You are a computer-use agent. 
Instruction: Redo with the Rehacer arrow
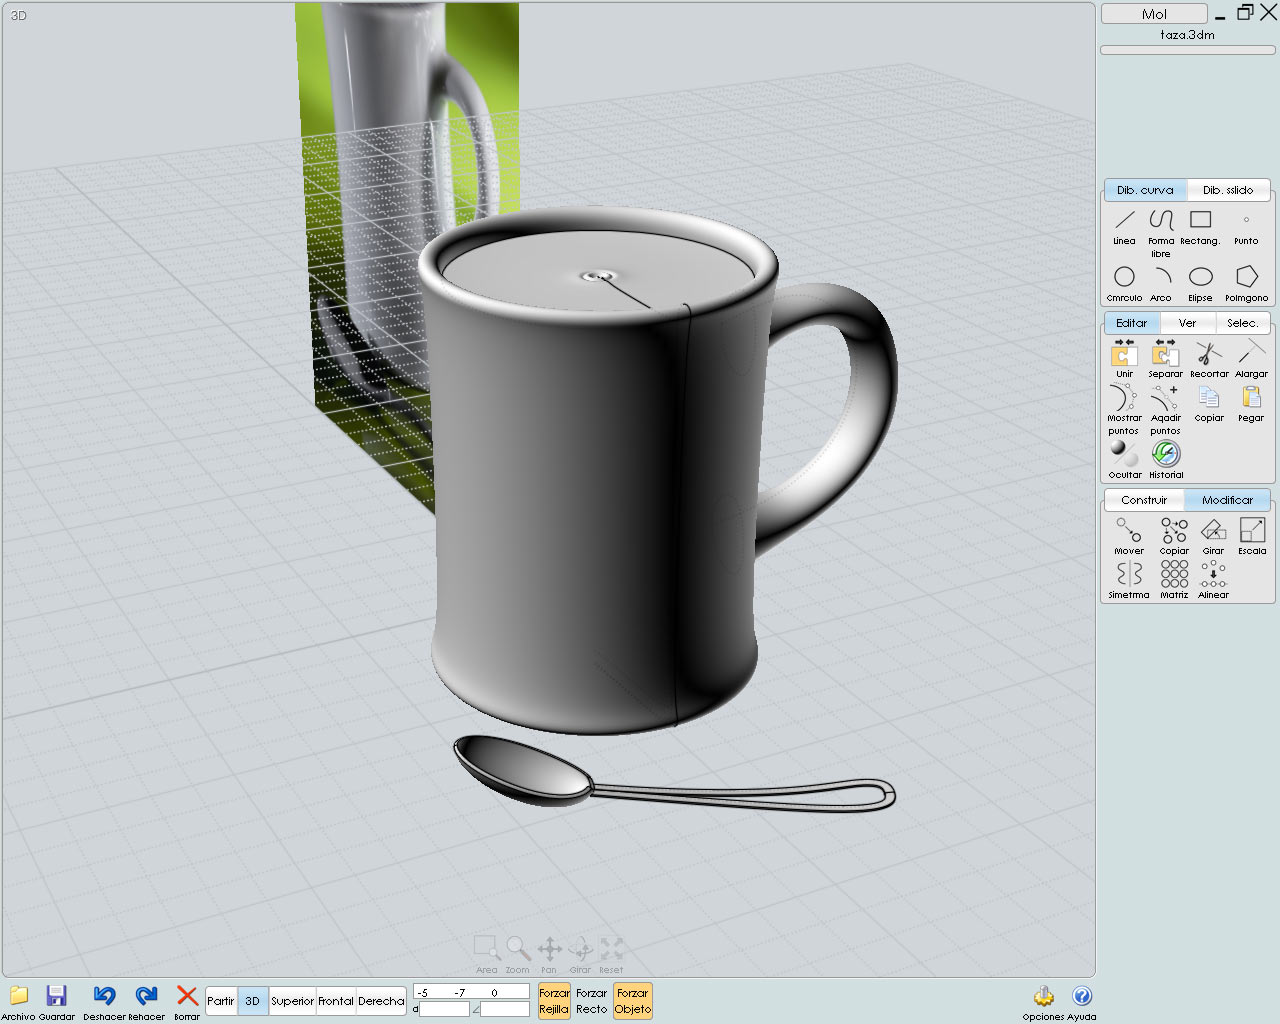click(146, 1002)
